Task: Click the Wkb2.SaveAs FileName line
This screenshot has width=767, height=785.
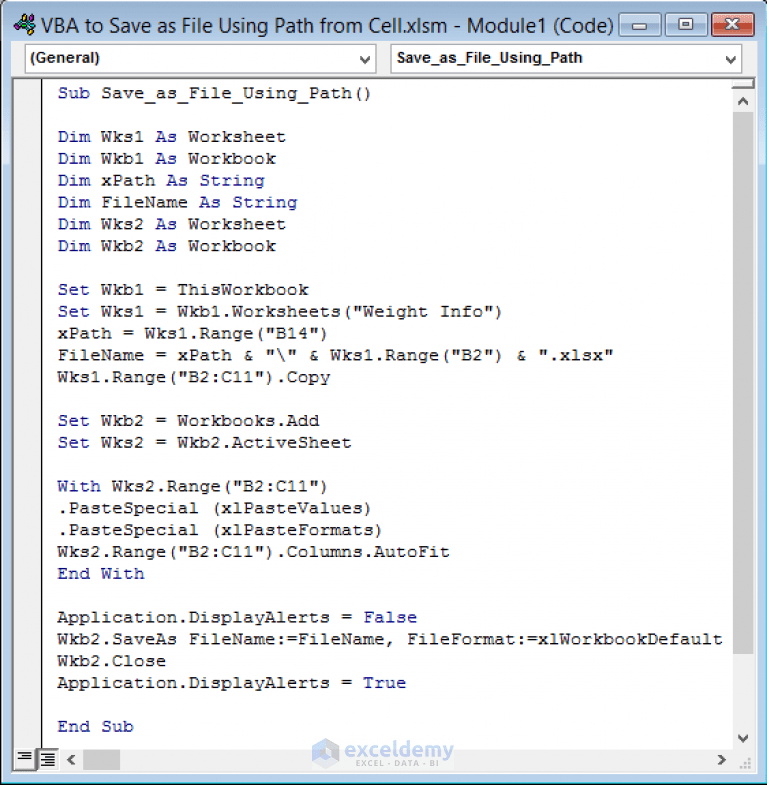Action: point(390,639)
